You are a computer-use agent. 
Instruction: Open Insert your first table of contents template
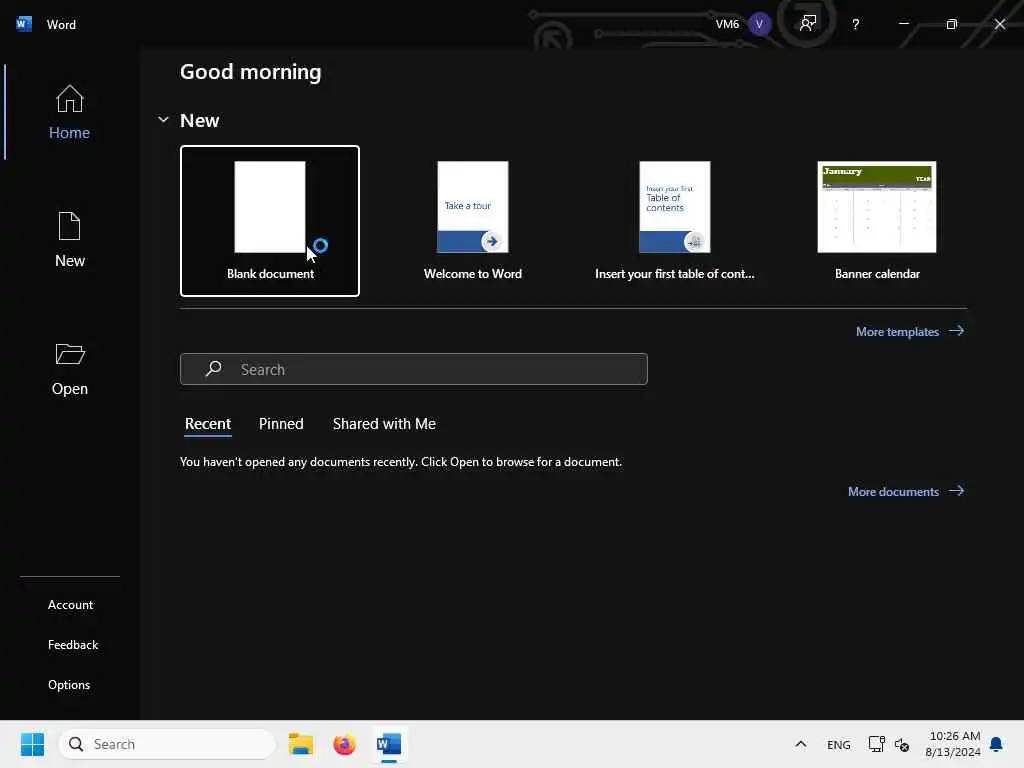tap(675, 221)
